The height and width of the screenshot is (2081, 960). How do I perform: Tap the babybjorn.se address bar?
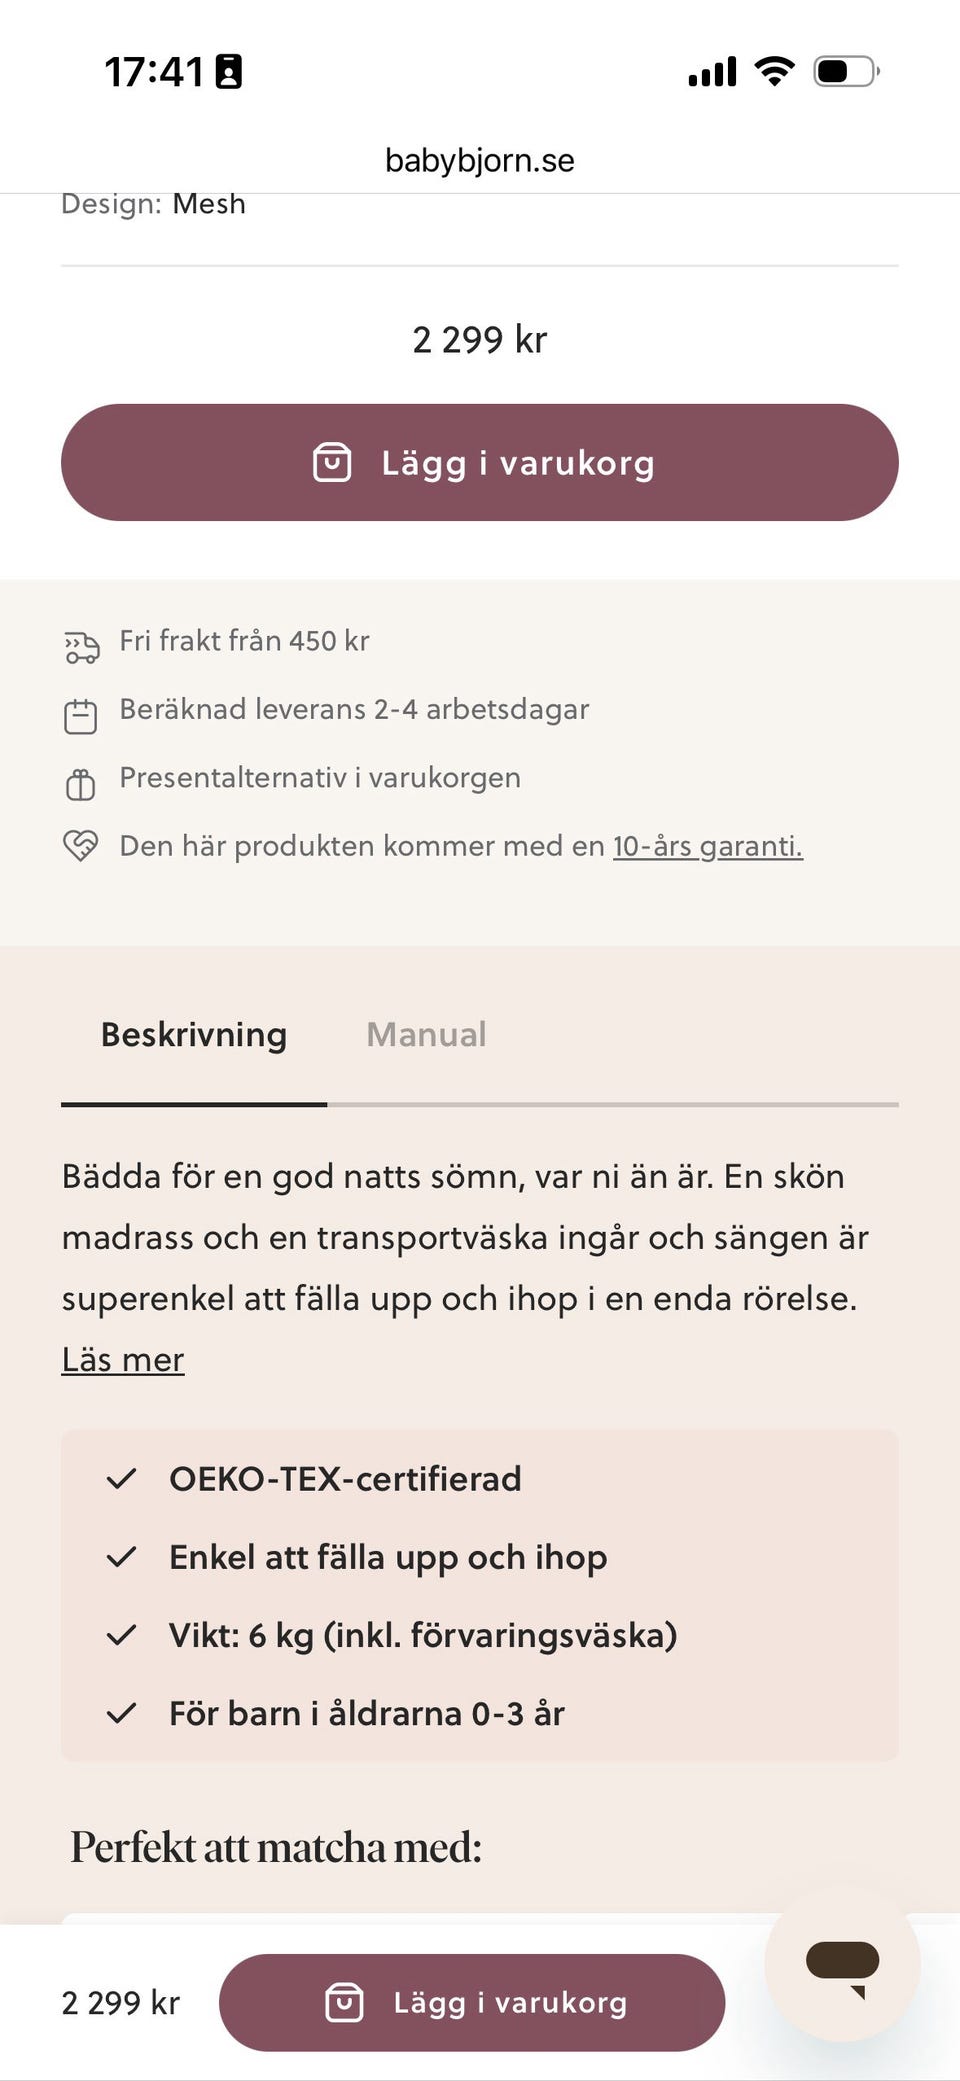[480, 160]
